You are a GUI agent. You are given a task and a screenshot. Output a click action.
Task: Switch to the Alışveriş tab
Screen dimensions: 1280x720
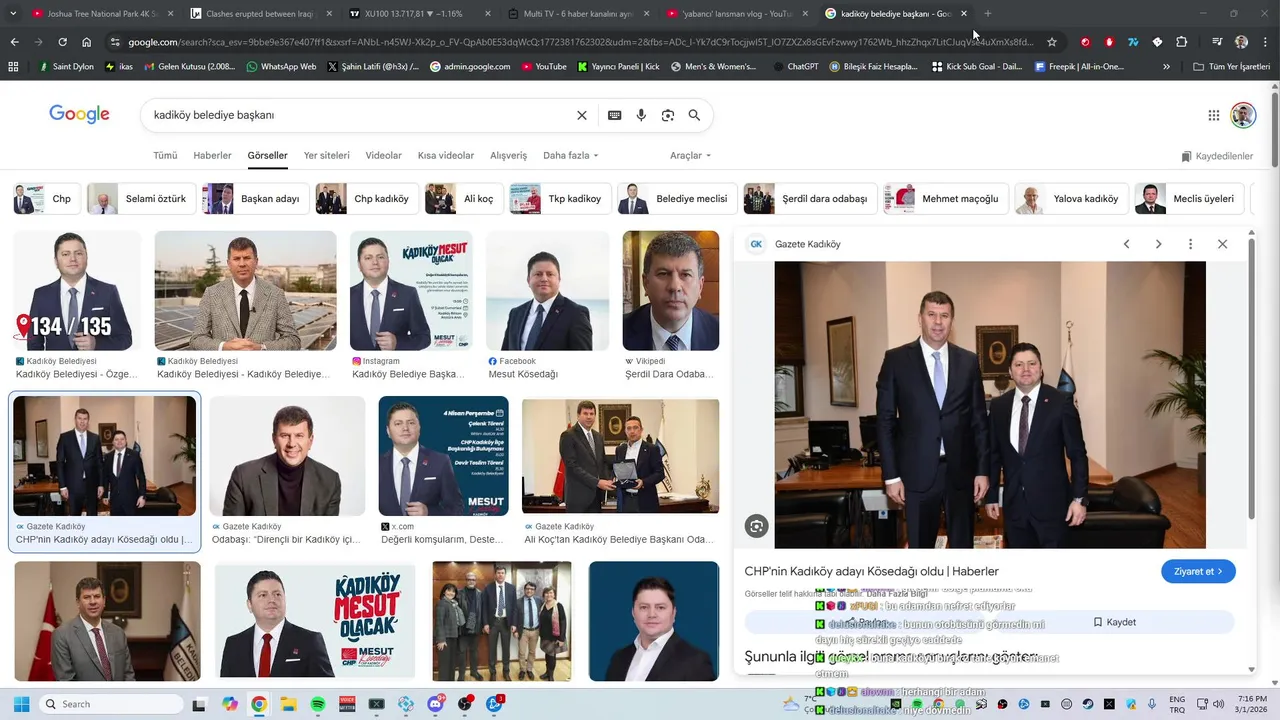[x=508, y=156]
